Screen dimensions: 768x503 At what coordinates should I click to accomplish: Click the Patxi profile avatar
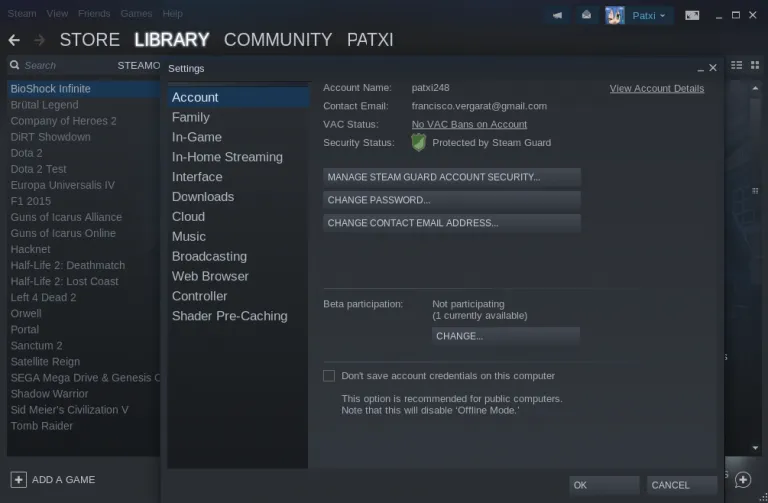(x=615, y=15)
